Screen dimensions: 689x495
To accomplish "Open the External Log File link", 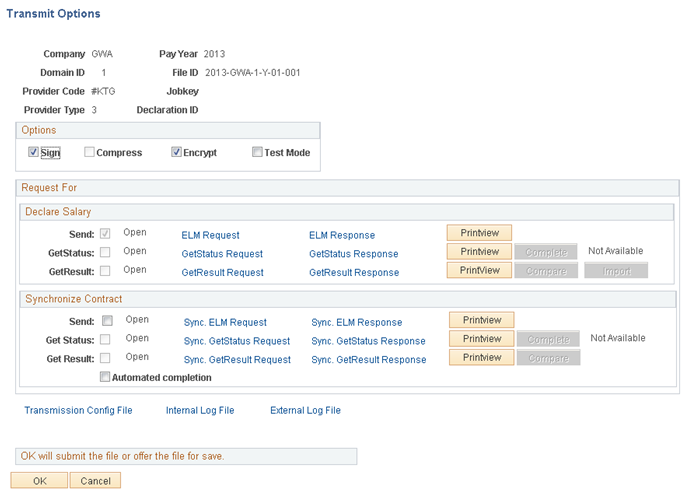I will [305, 410].
